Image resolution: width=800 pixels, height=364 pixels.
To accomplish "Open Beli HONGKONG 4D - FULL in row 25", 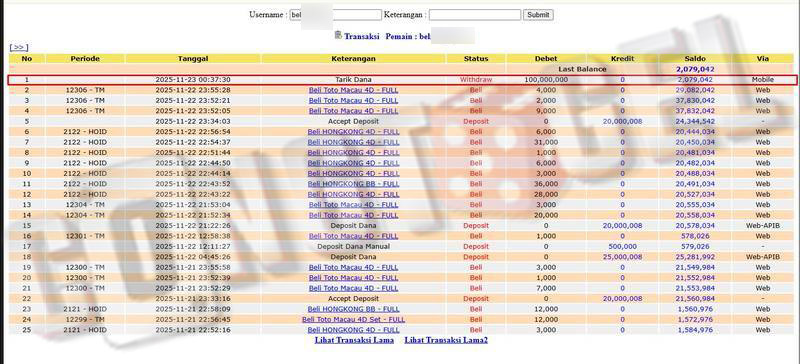I will (353, 330).
